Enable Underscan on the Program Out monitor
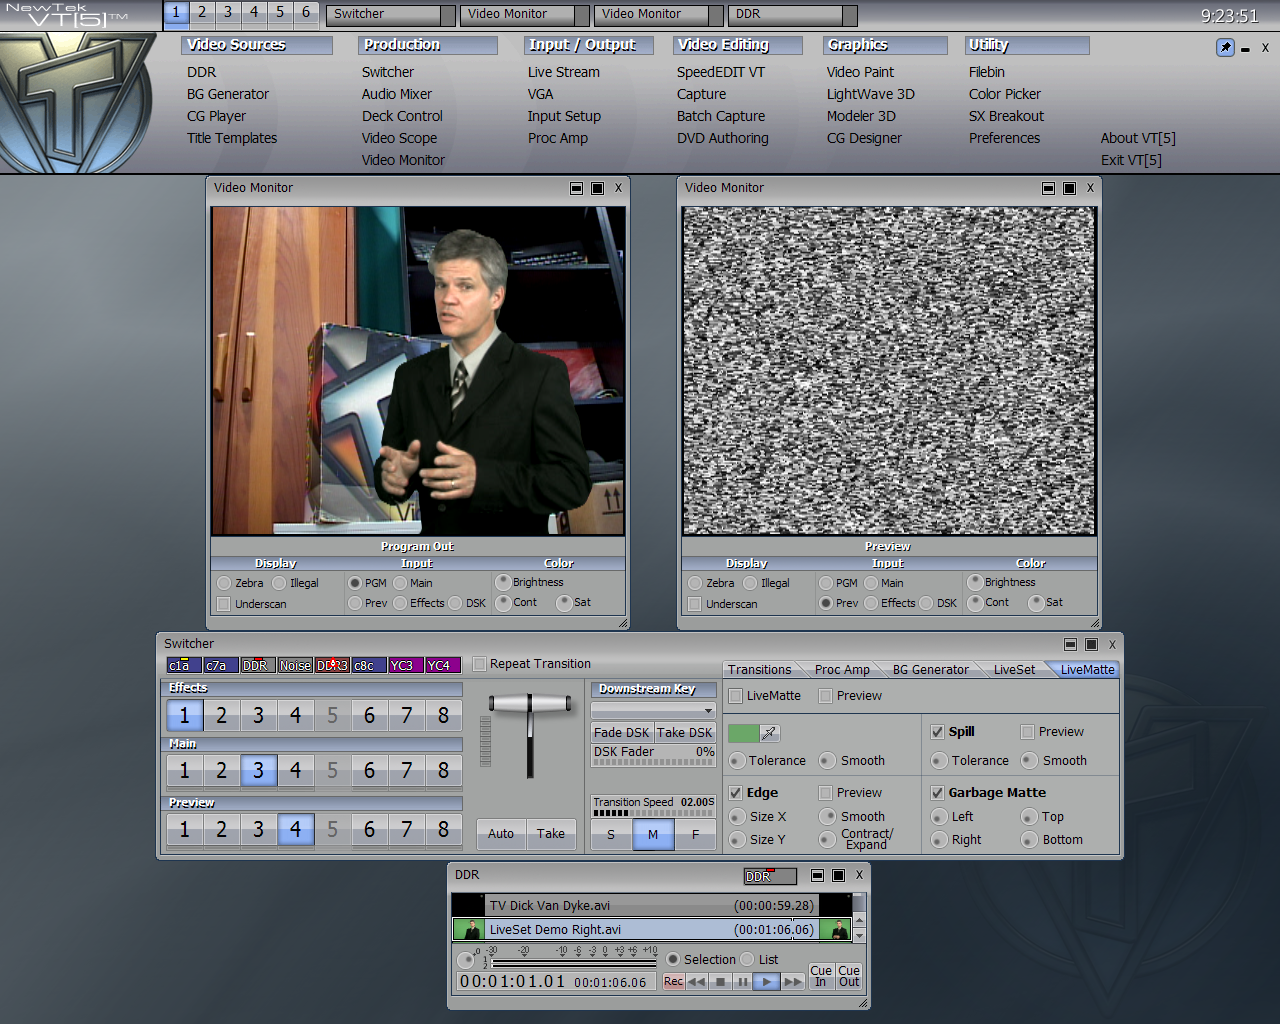The width and height of the screenshot is (1280, 1024). pos(224,604)
